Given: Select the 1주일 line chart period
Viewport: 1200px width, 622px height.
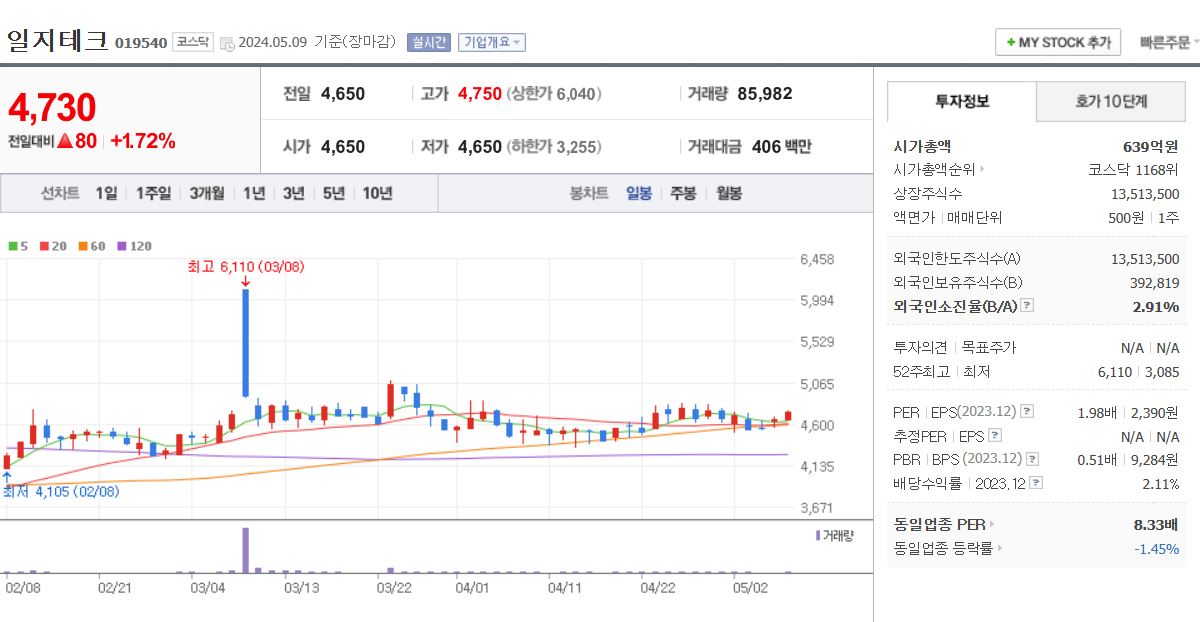Looking at the screenshot, I should pyautogui.click(x=153, y=193).
